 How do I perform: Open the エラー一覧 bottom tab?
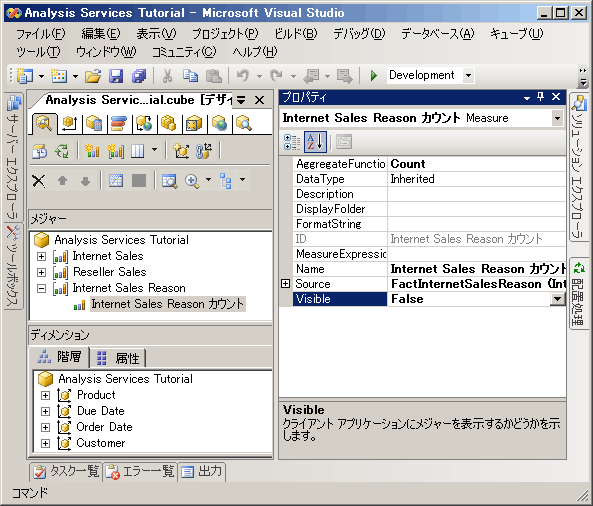click(x=140, y=472)
